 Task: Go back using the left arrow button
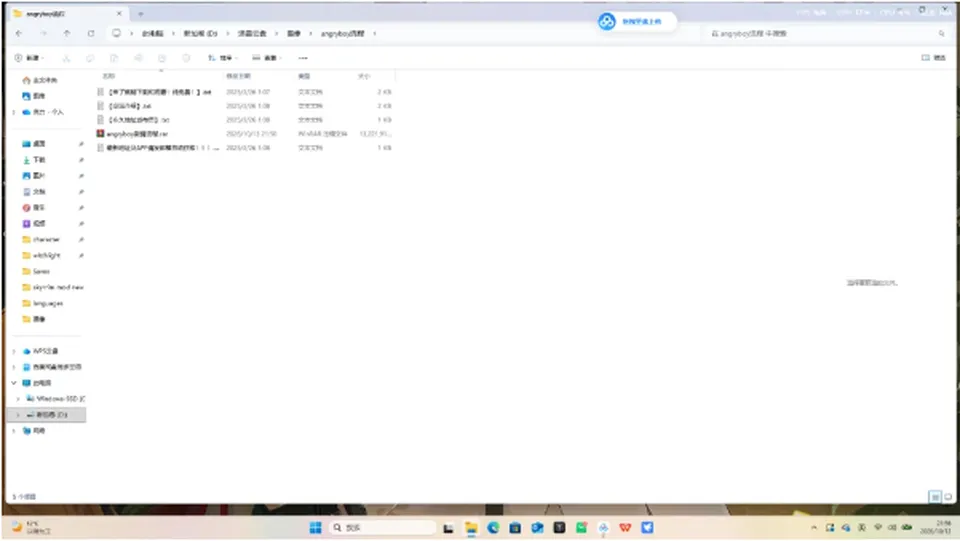click(19, 34)
